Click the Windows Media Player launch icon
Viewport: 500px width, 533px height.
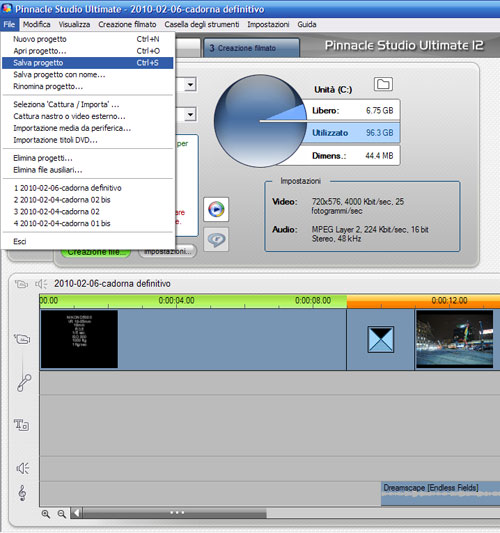pos(216,209)
